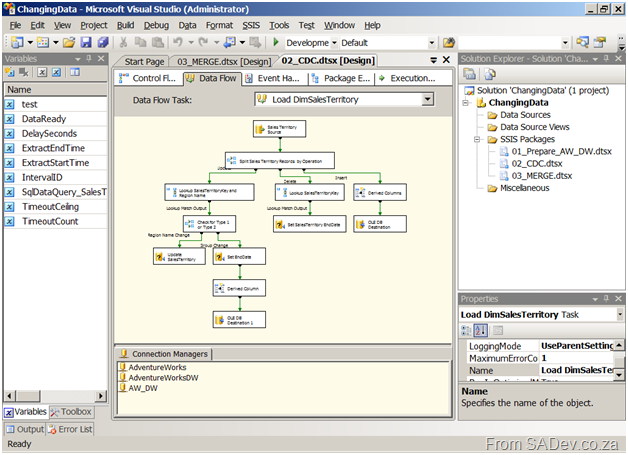Click the Save toolbar icon
Screen dimensions: 628x455
click(x=86, y=42)
